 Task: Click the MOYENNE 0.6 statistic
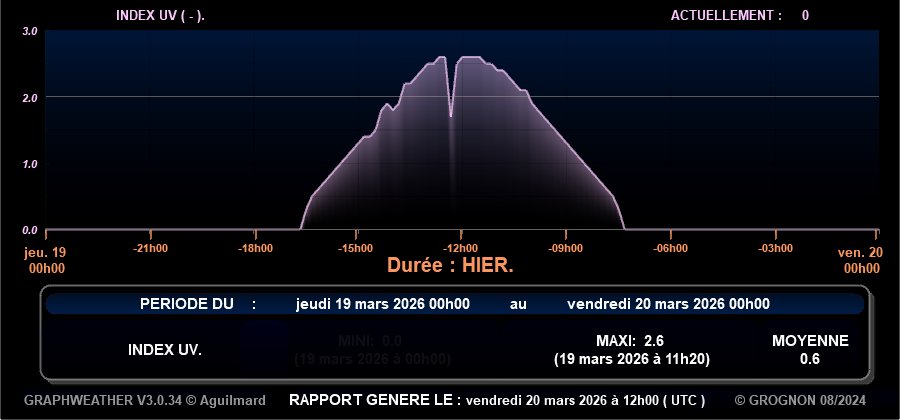[x=810, y=349]
